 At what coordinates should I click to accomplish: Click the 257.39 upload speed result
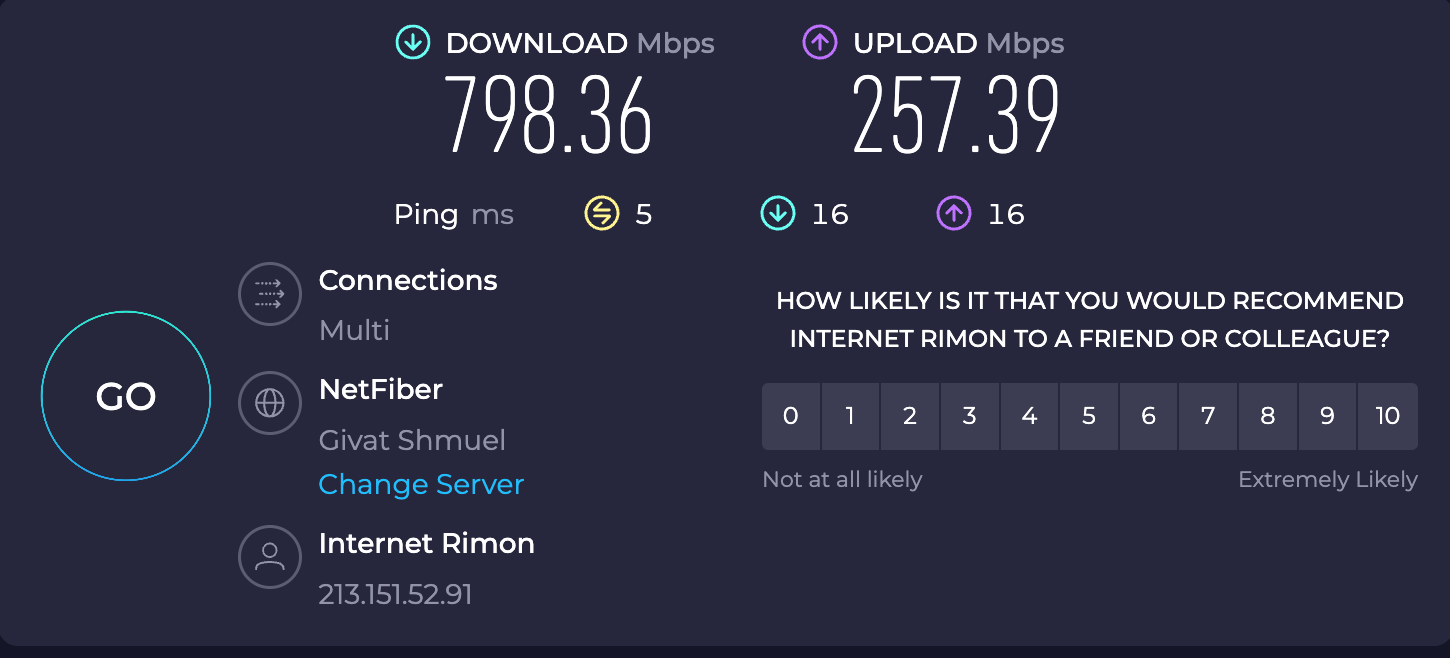pos(955,115)
